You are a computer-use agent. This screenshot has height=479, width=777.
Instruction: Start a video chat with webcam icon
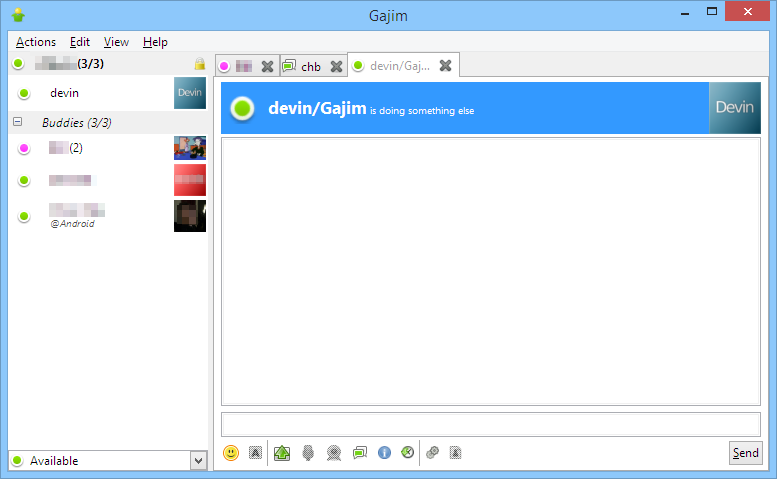334,453
